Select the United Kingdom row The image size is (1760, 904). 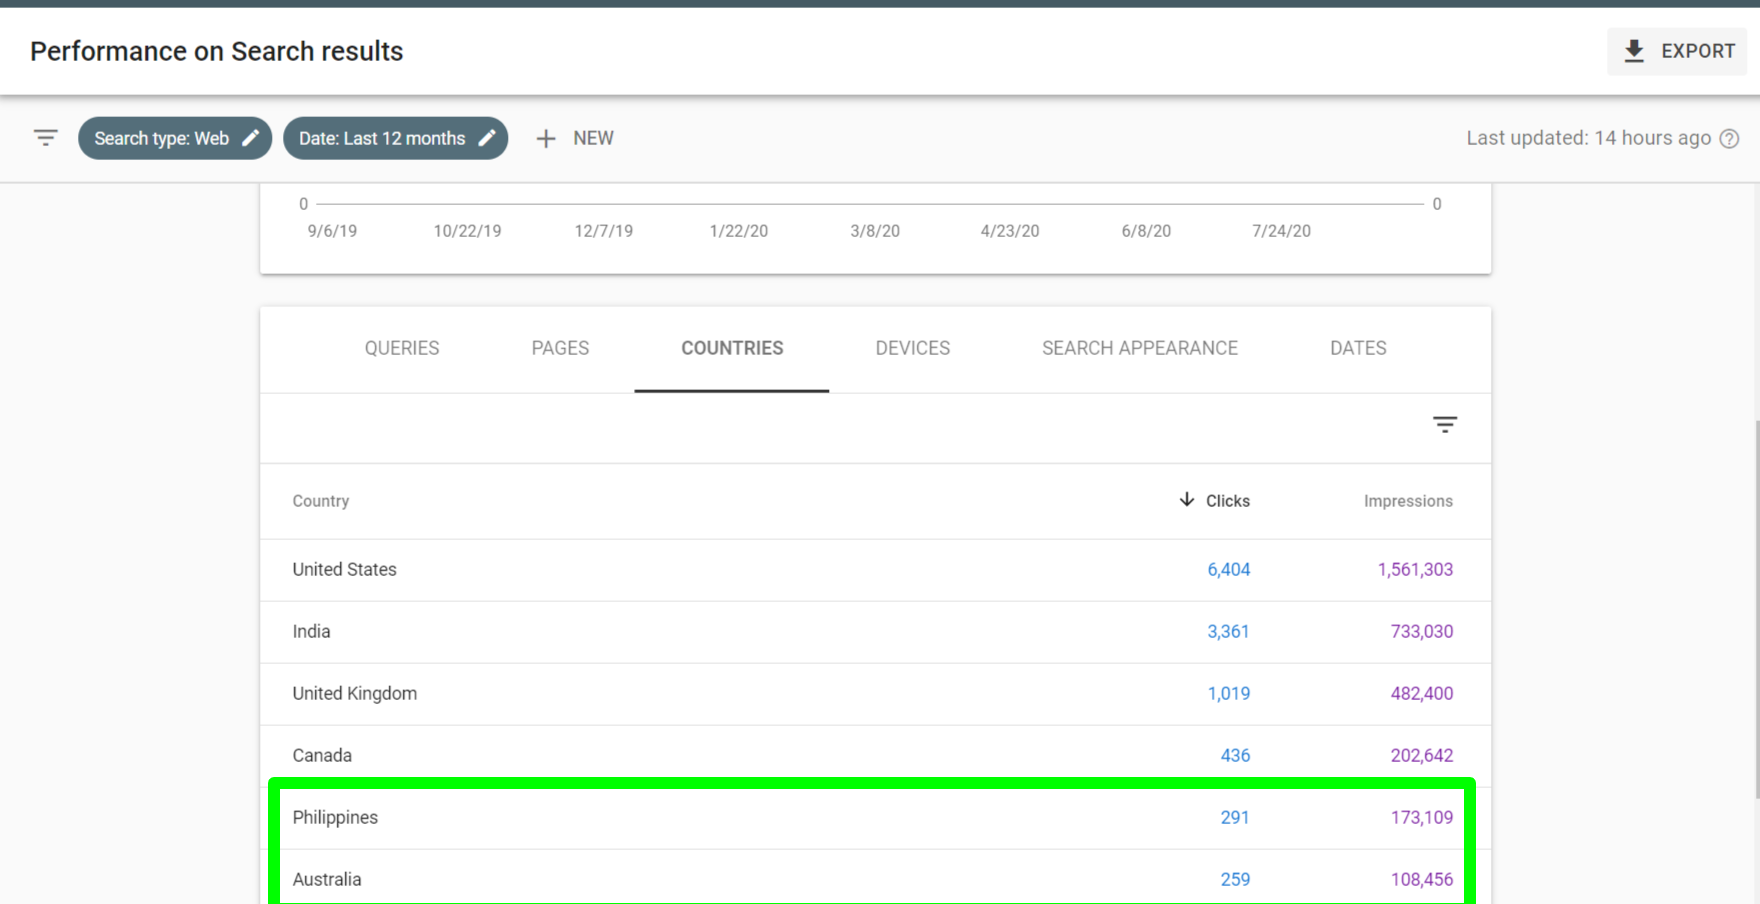tap(875, 694)
